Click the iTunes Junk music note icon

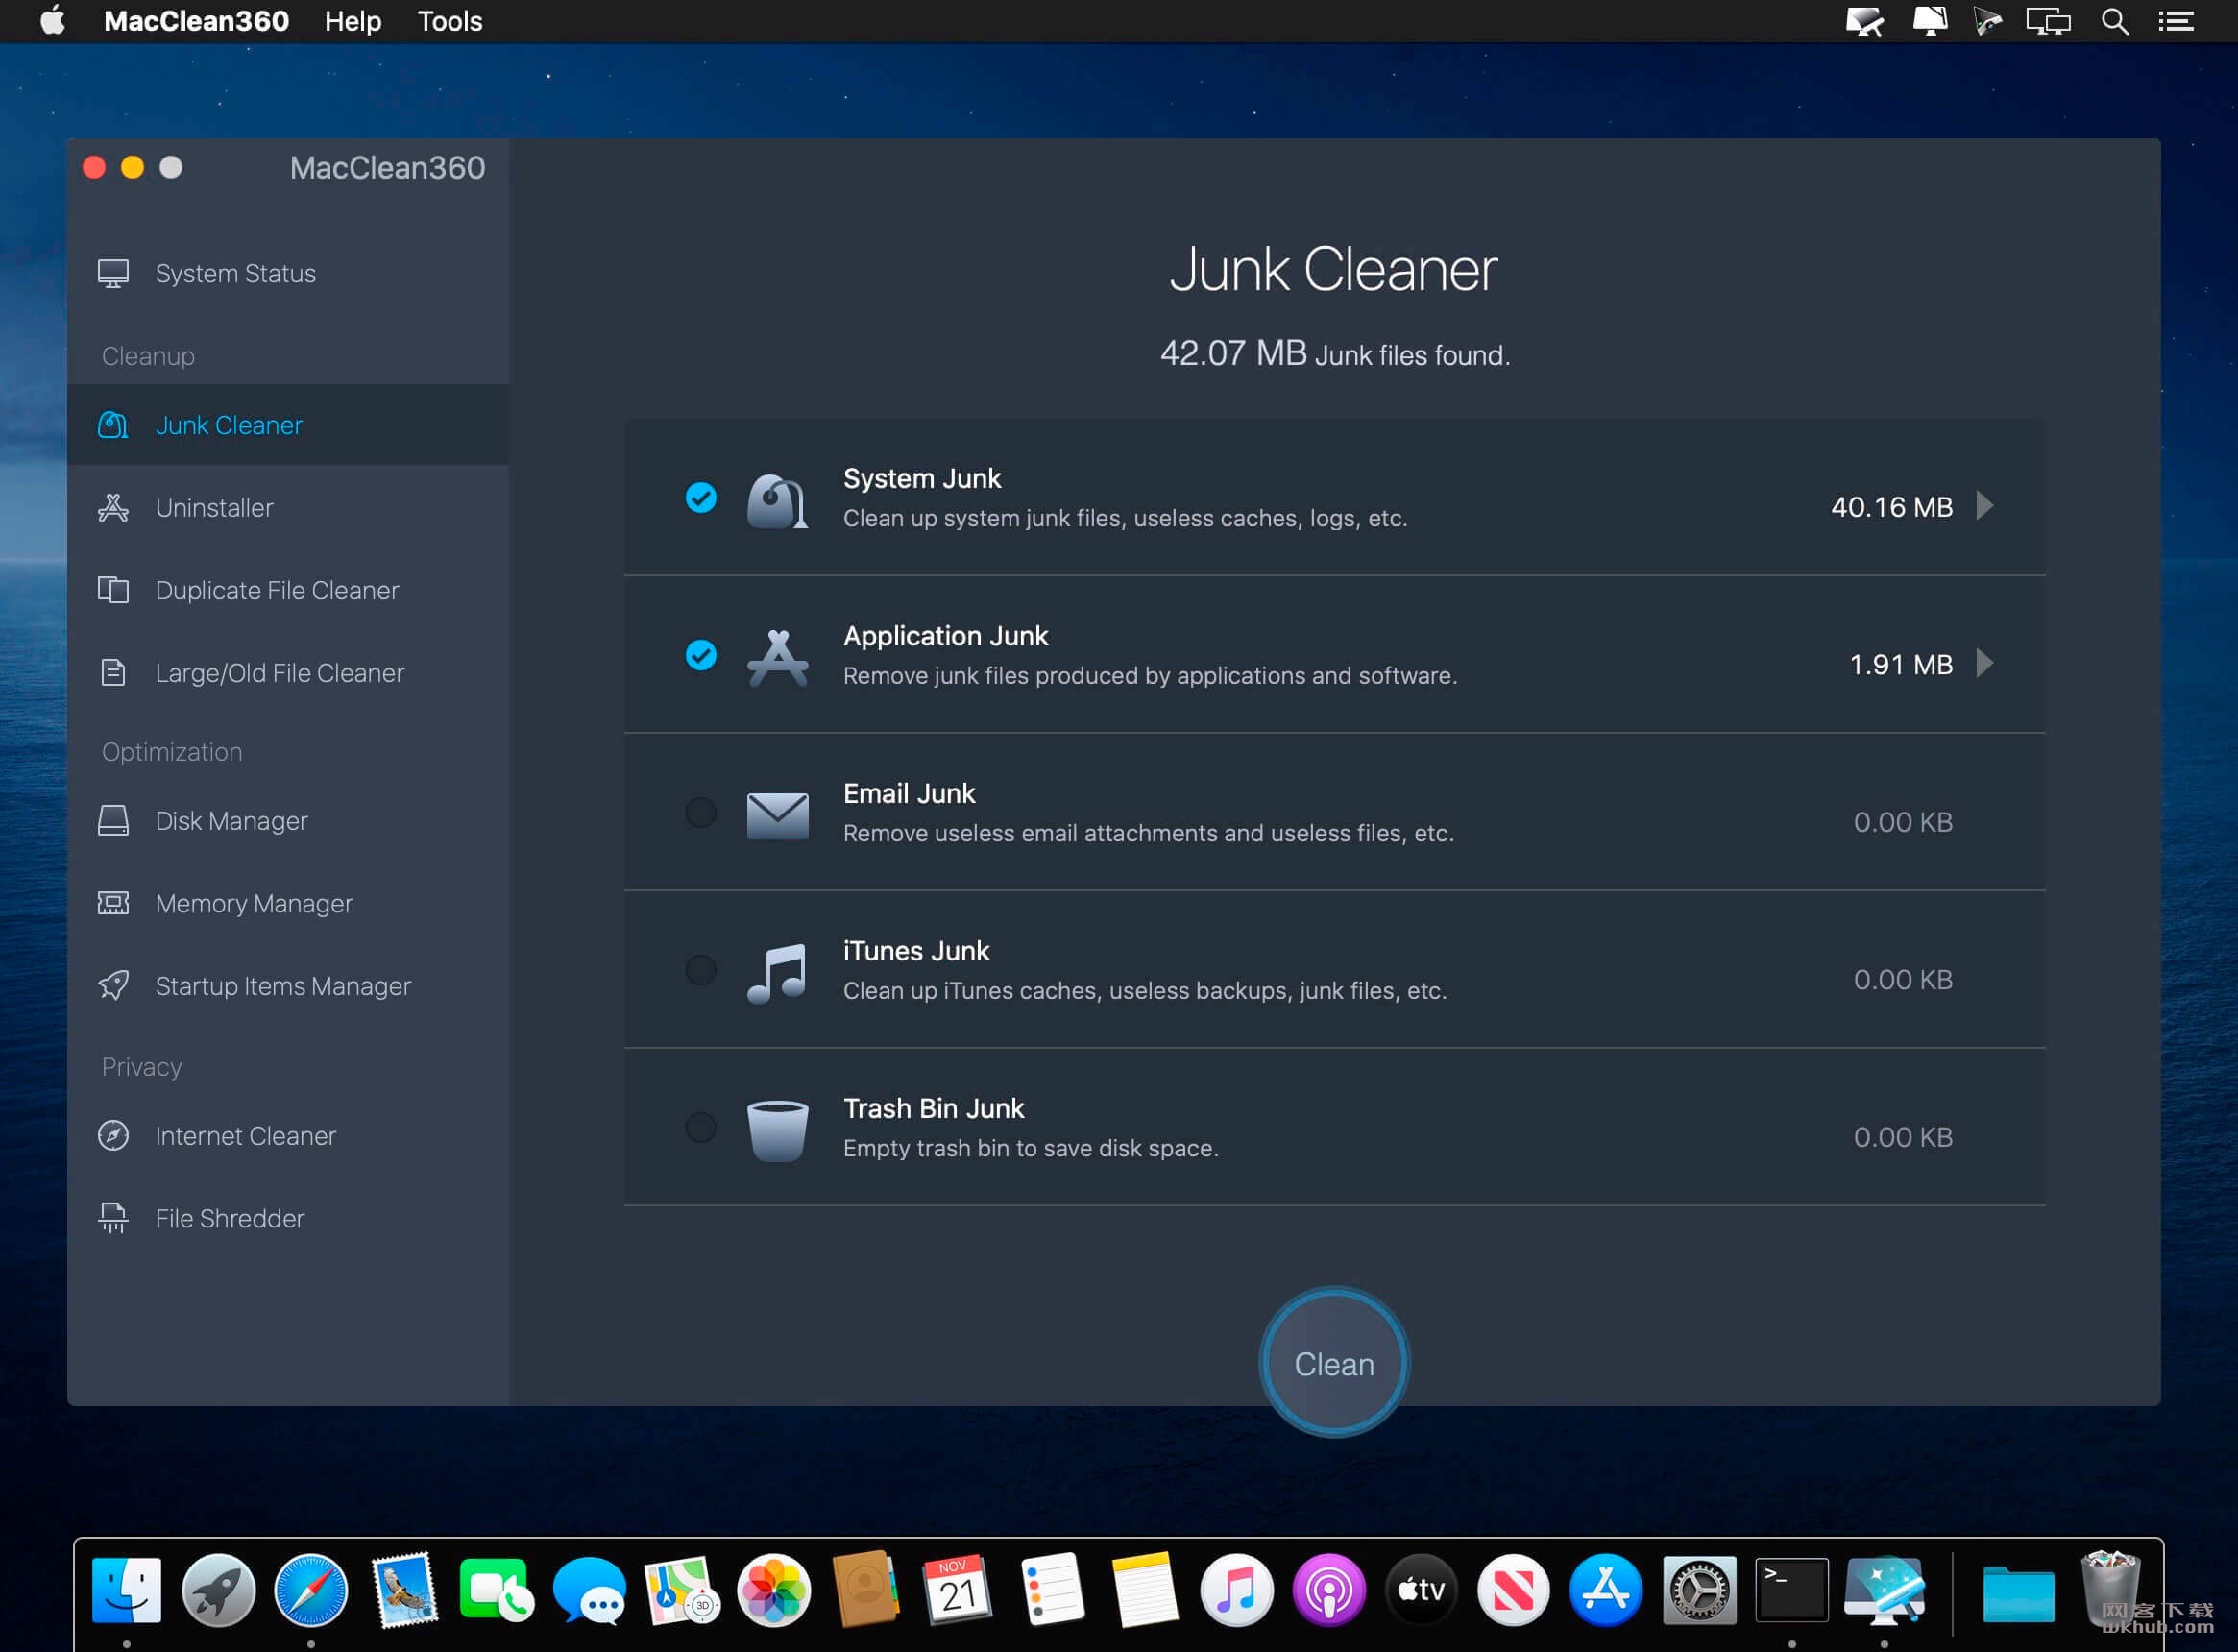[x=777, y=973]
